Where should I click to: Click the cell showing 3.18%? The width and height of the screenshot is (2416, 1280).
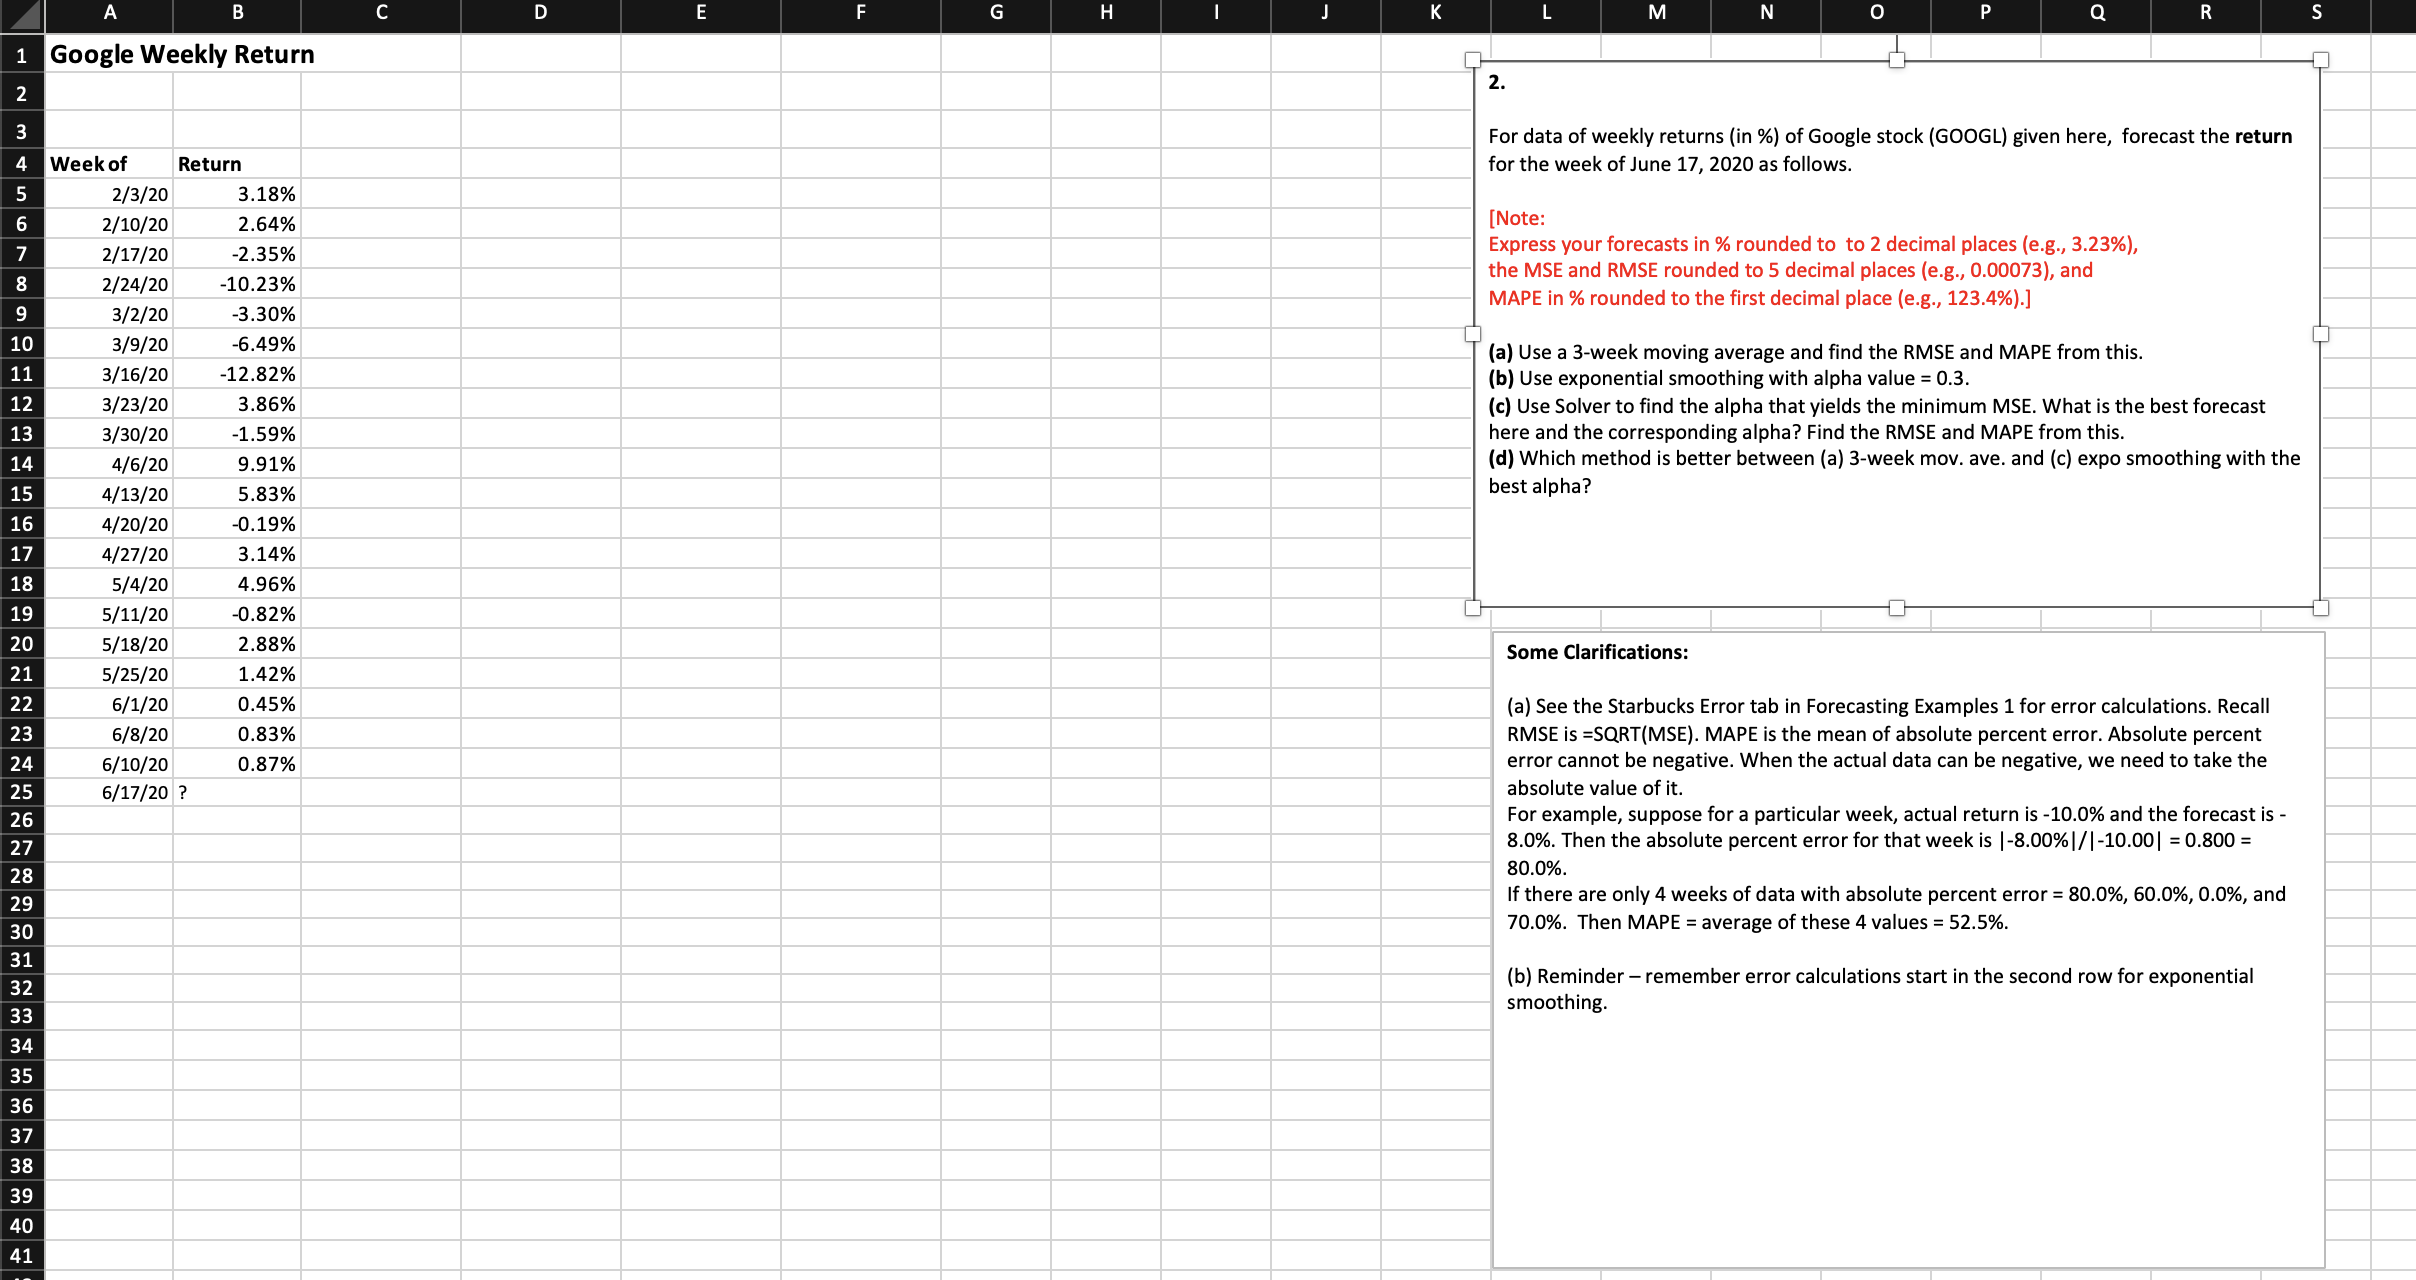(236, 193)
